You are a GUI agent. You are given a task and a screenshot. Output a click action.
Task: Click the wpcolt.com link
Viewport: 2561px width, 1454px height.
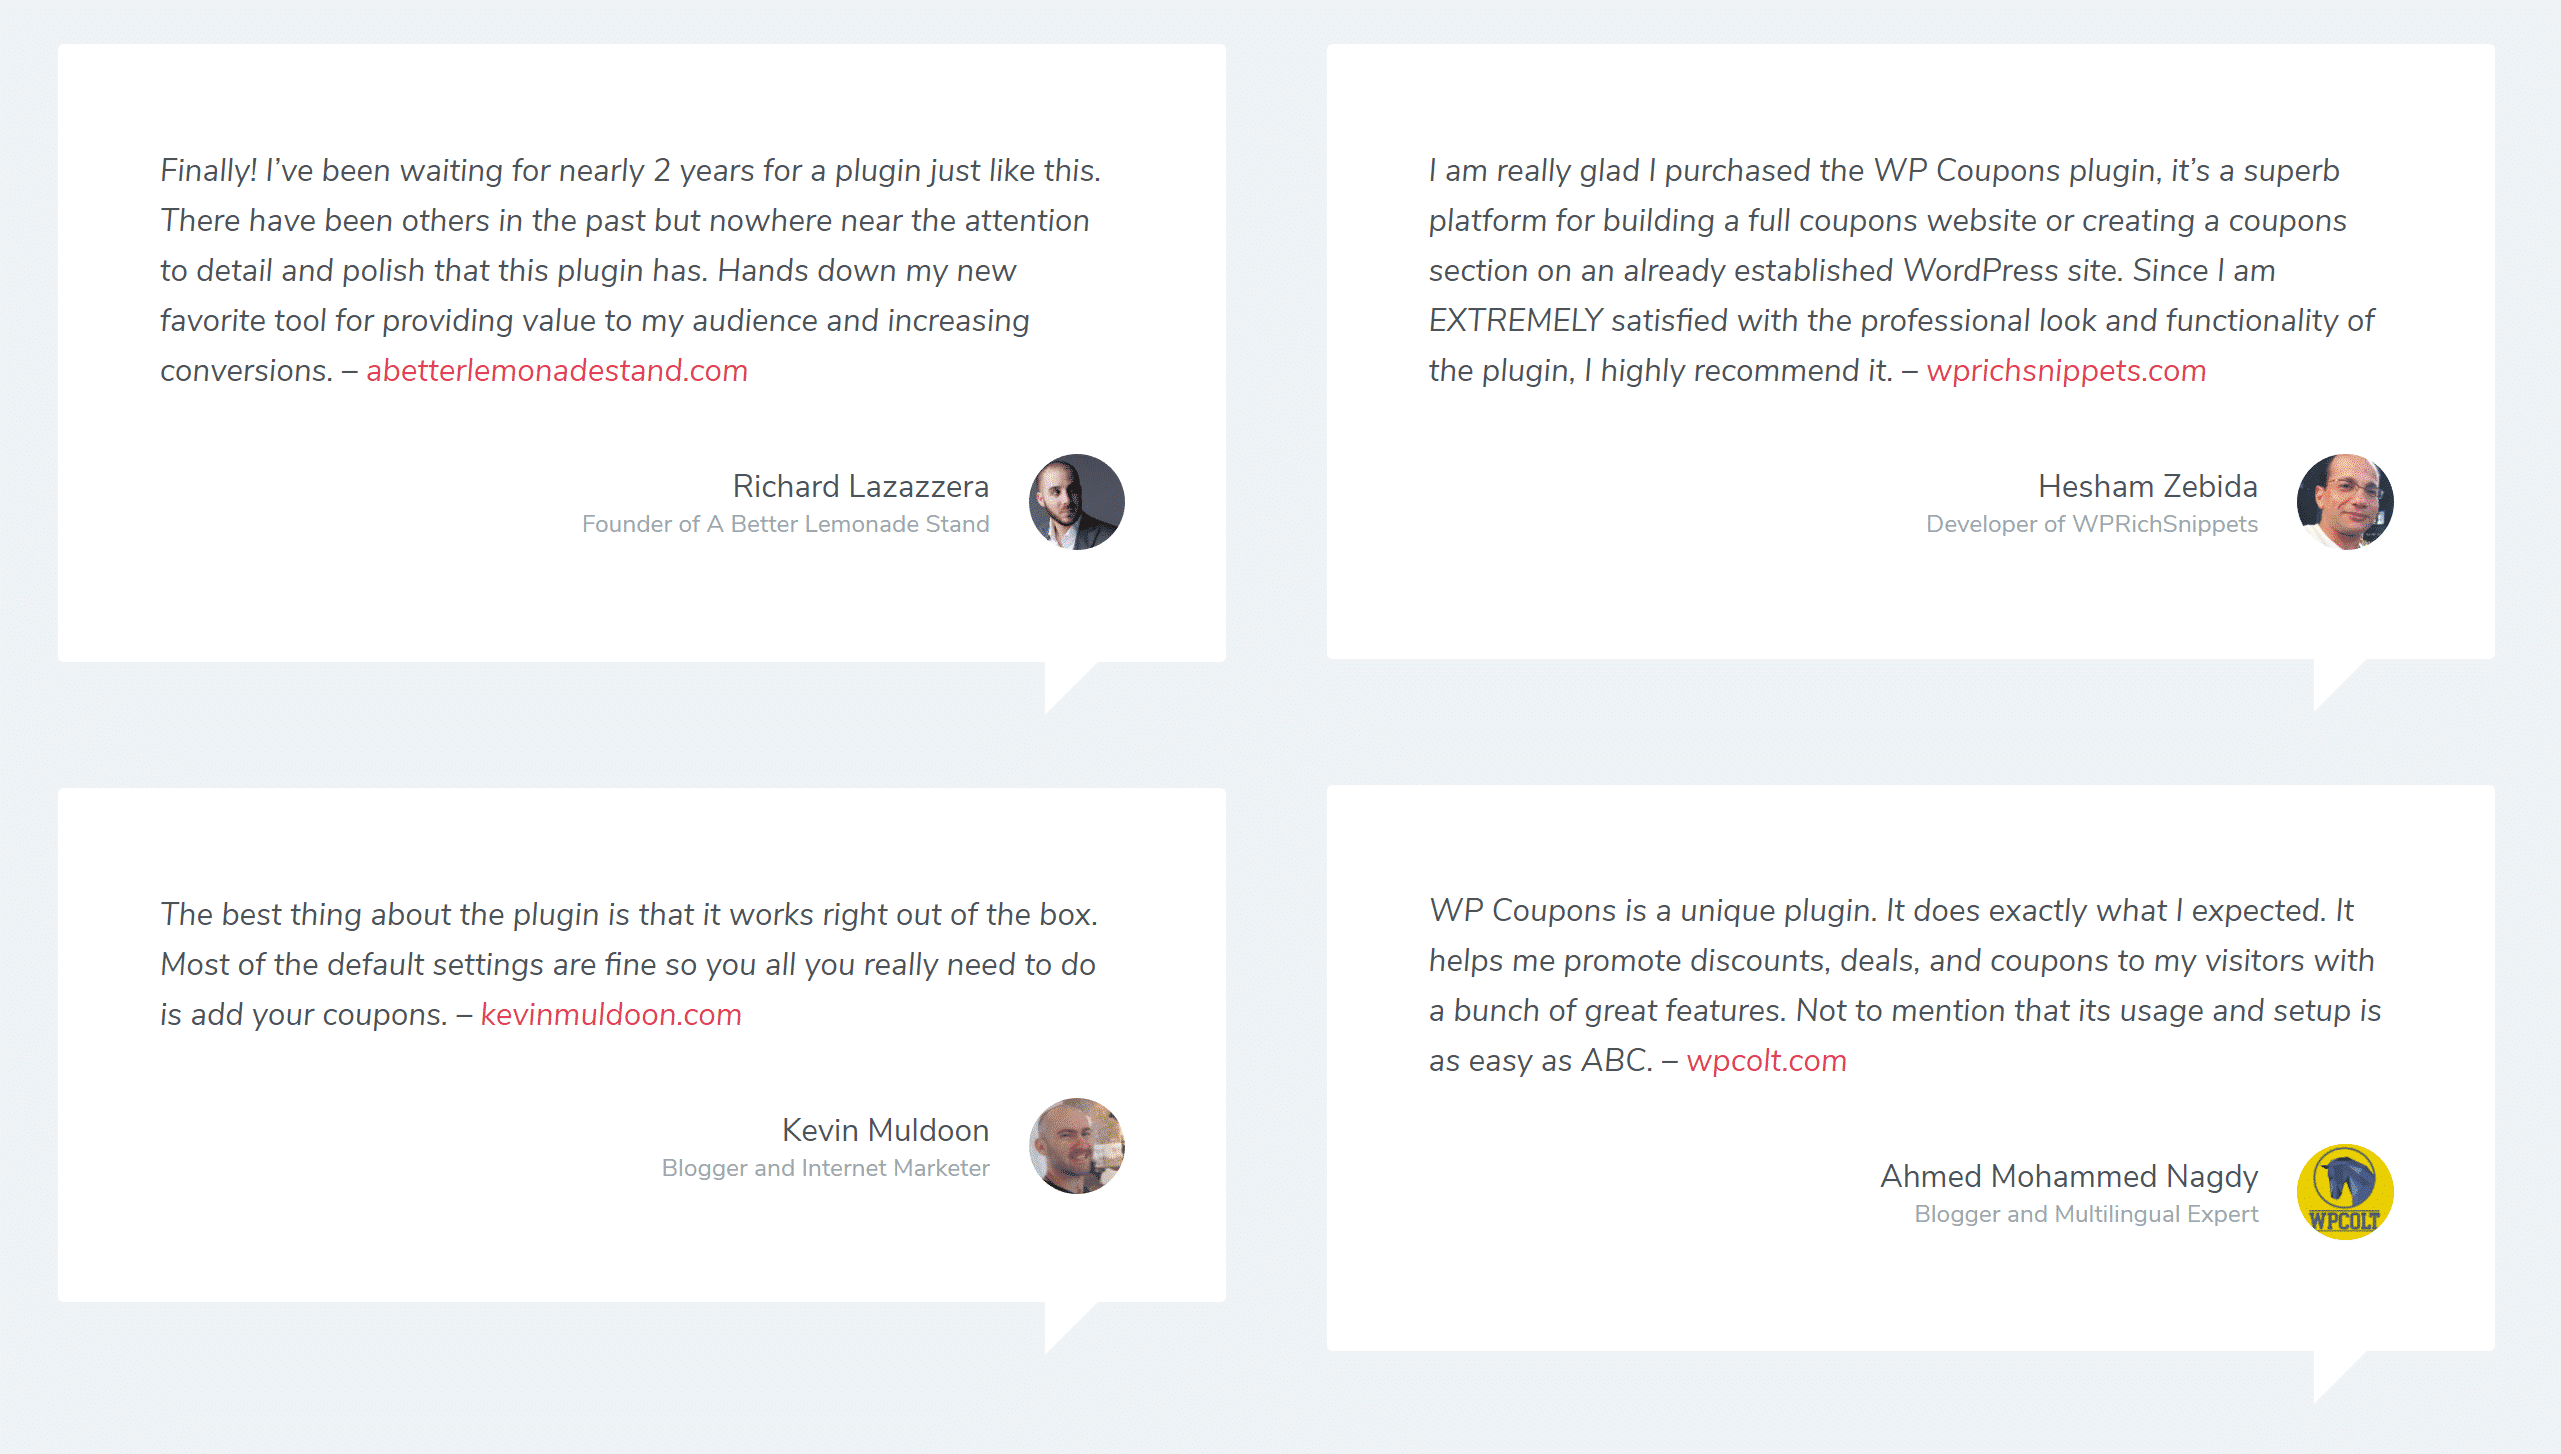1764,1060
